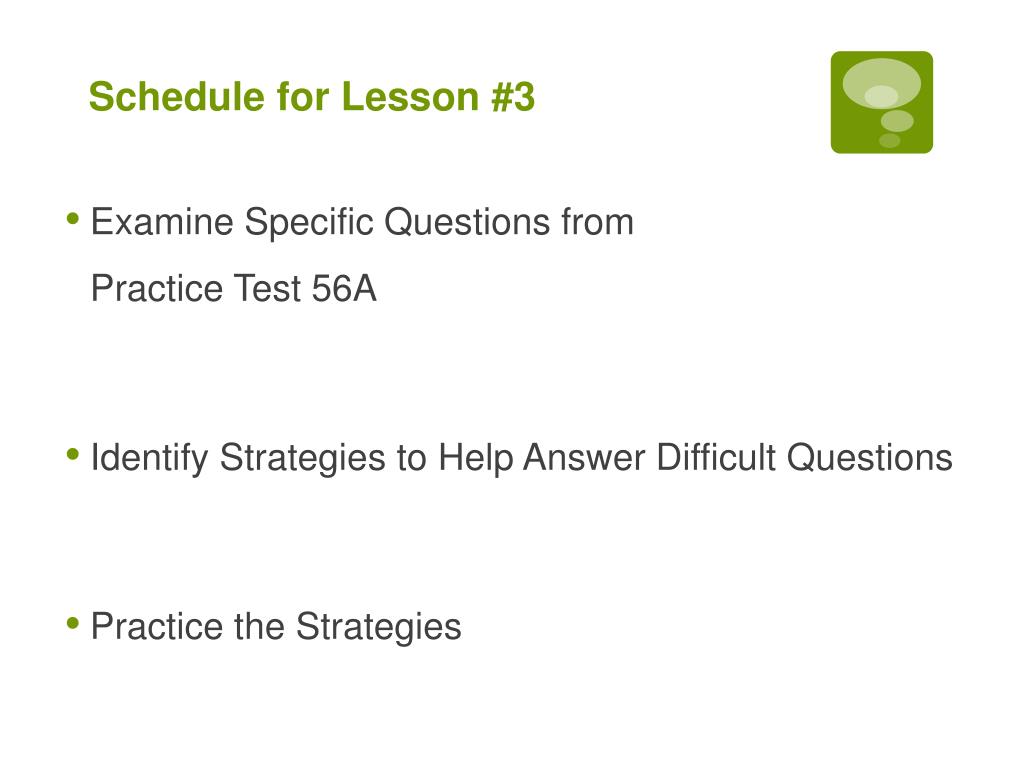Viewport: 1024px width, 768px height.
Task: Click the Practice Test 56A line
Action: tap(234, 289)
